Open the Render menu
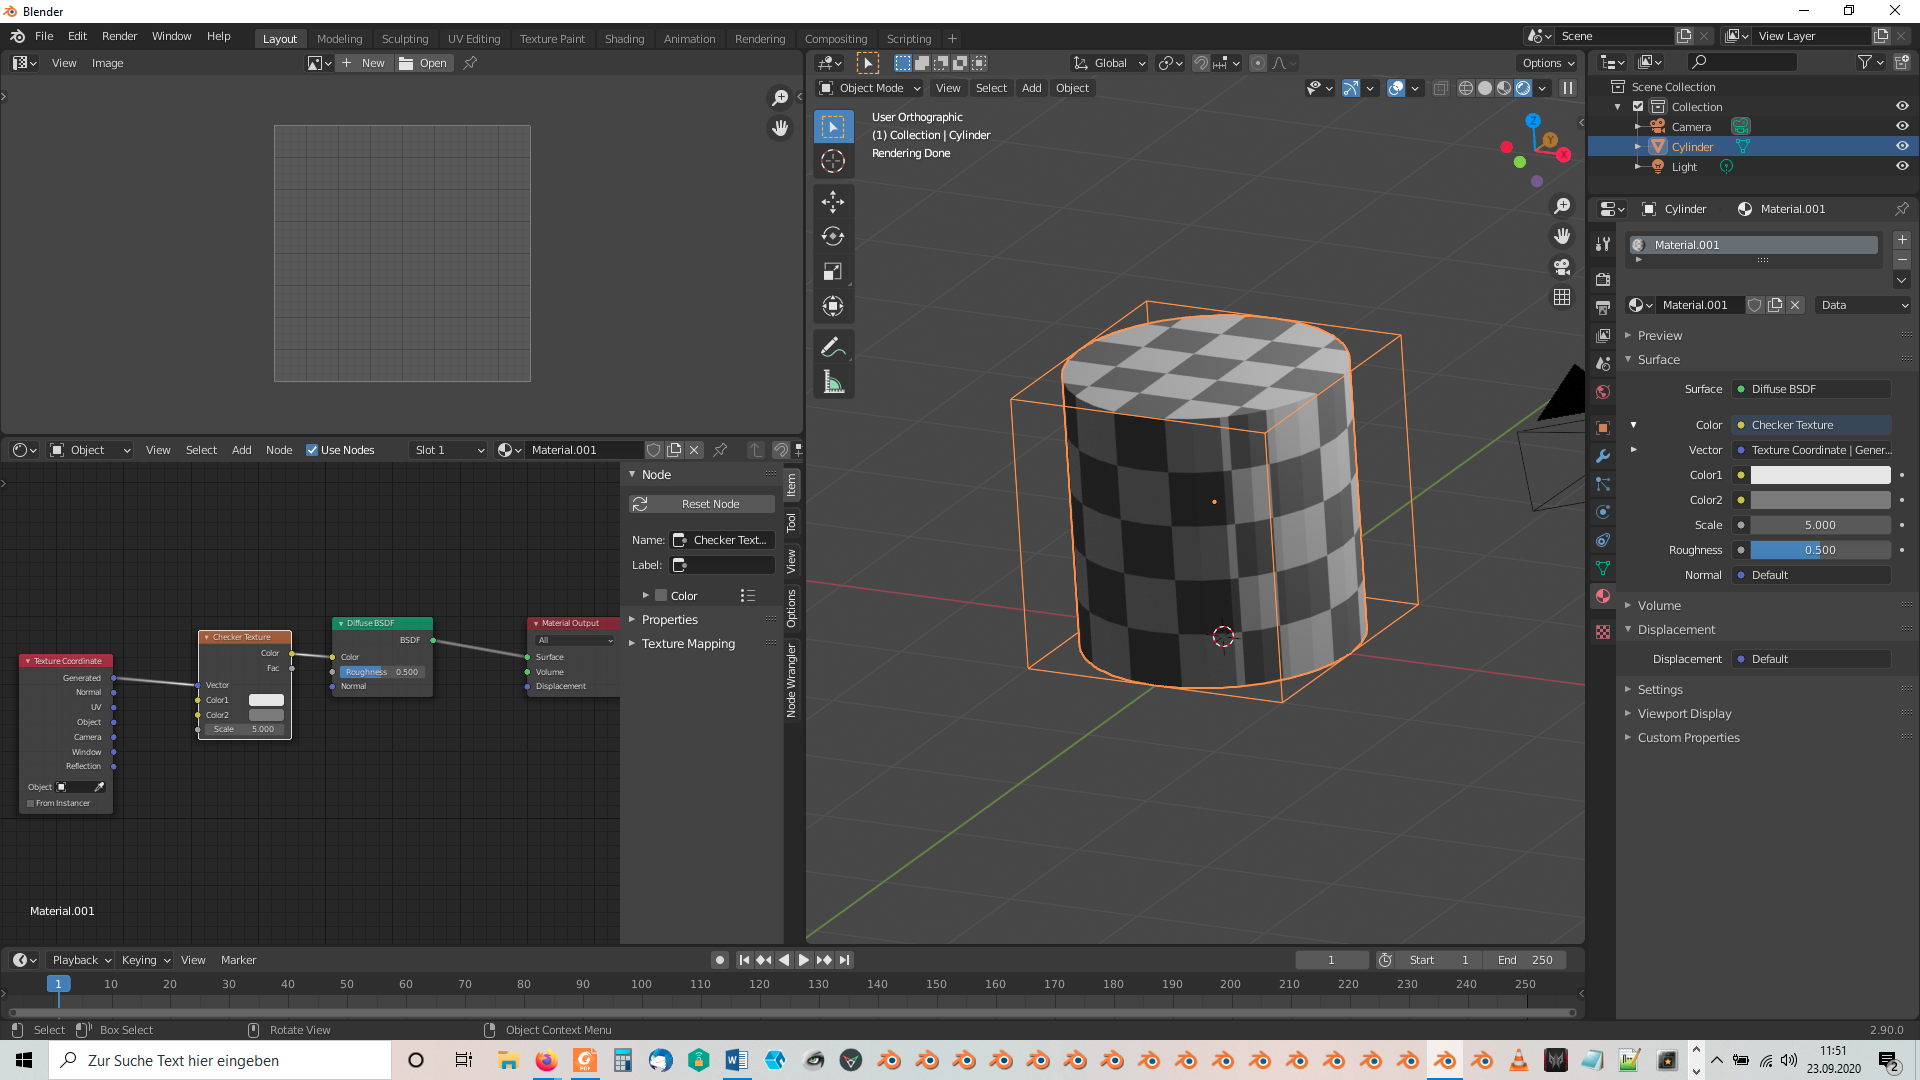This screenshot has height=1080, width=1920. [x=119, y=36]
